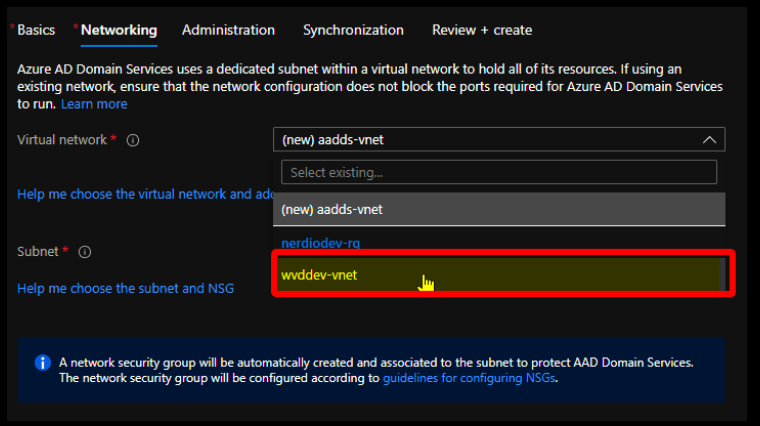
Task: Click the Select existing search field
Action: pyautogui.click(x=499, y=173)
